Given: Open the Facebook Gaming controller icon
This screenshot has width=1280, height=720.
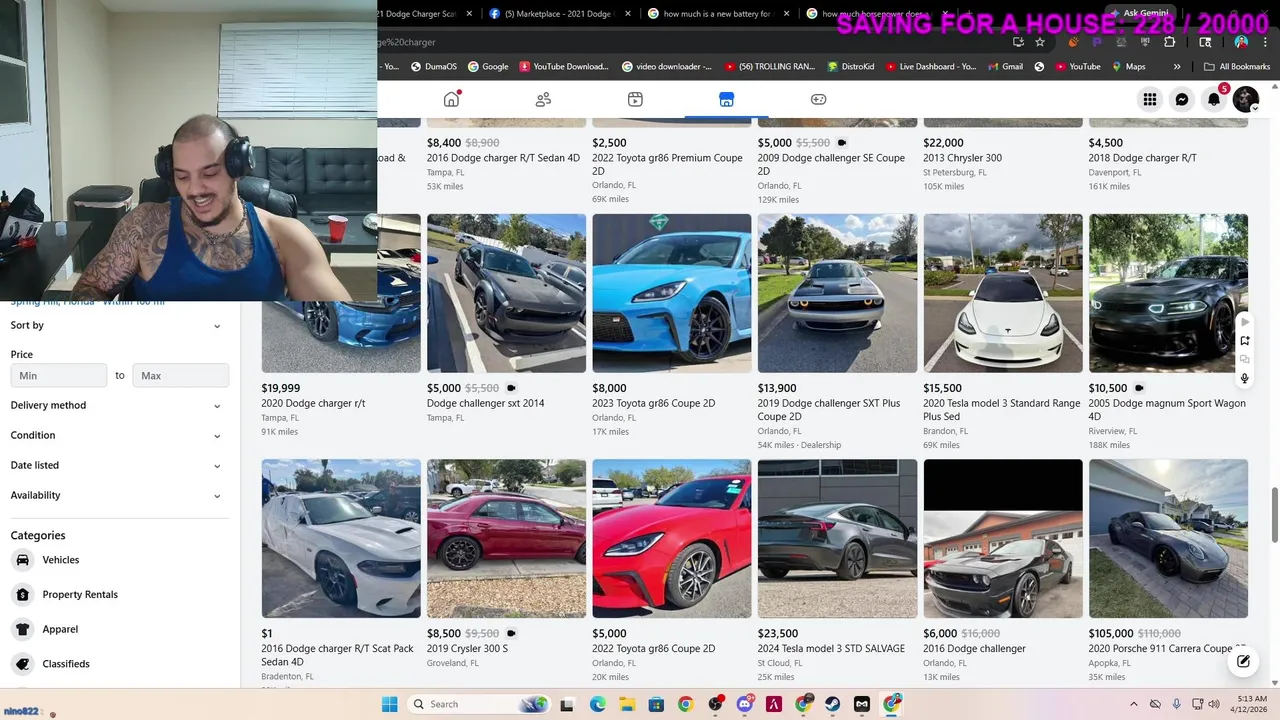Looking at the screenshot, I should coord(818,99).
